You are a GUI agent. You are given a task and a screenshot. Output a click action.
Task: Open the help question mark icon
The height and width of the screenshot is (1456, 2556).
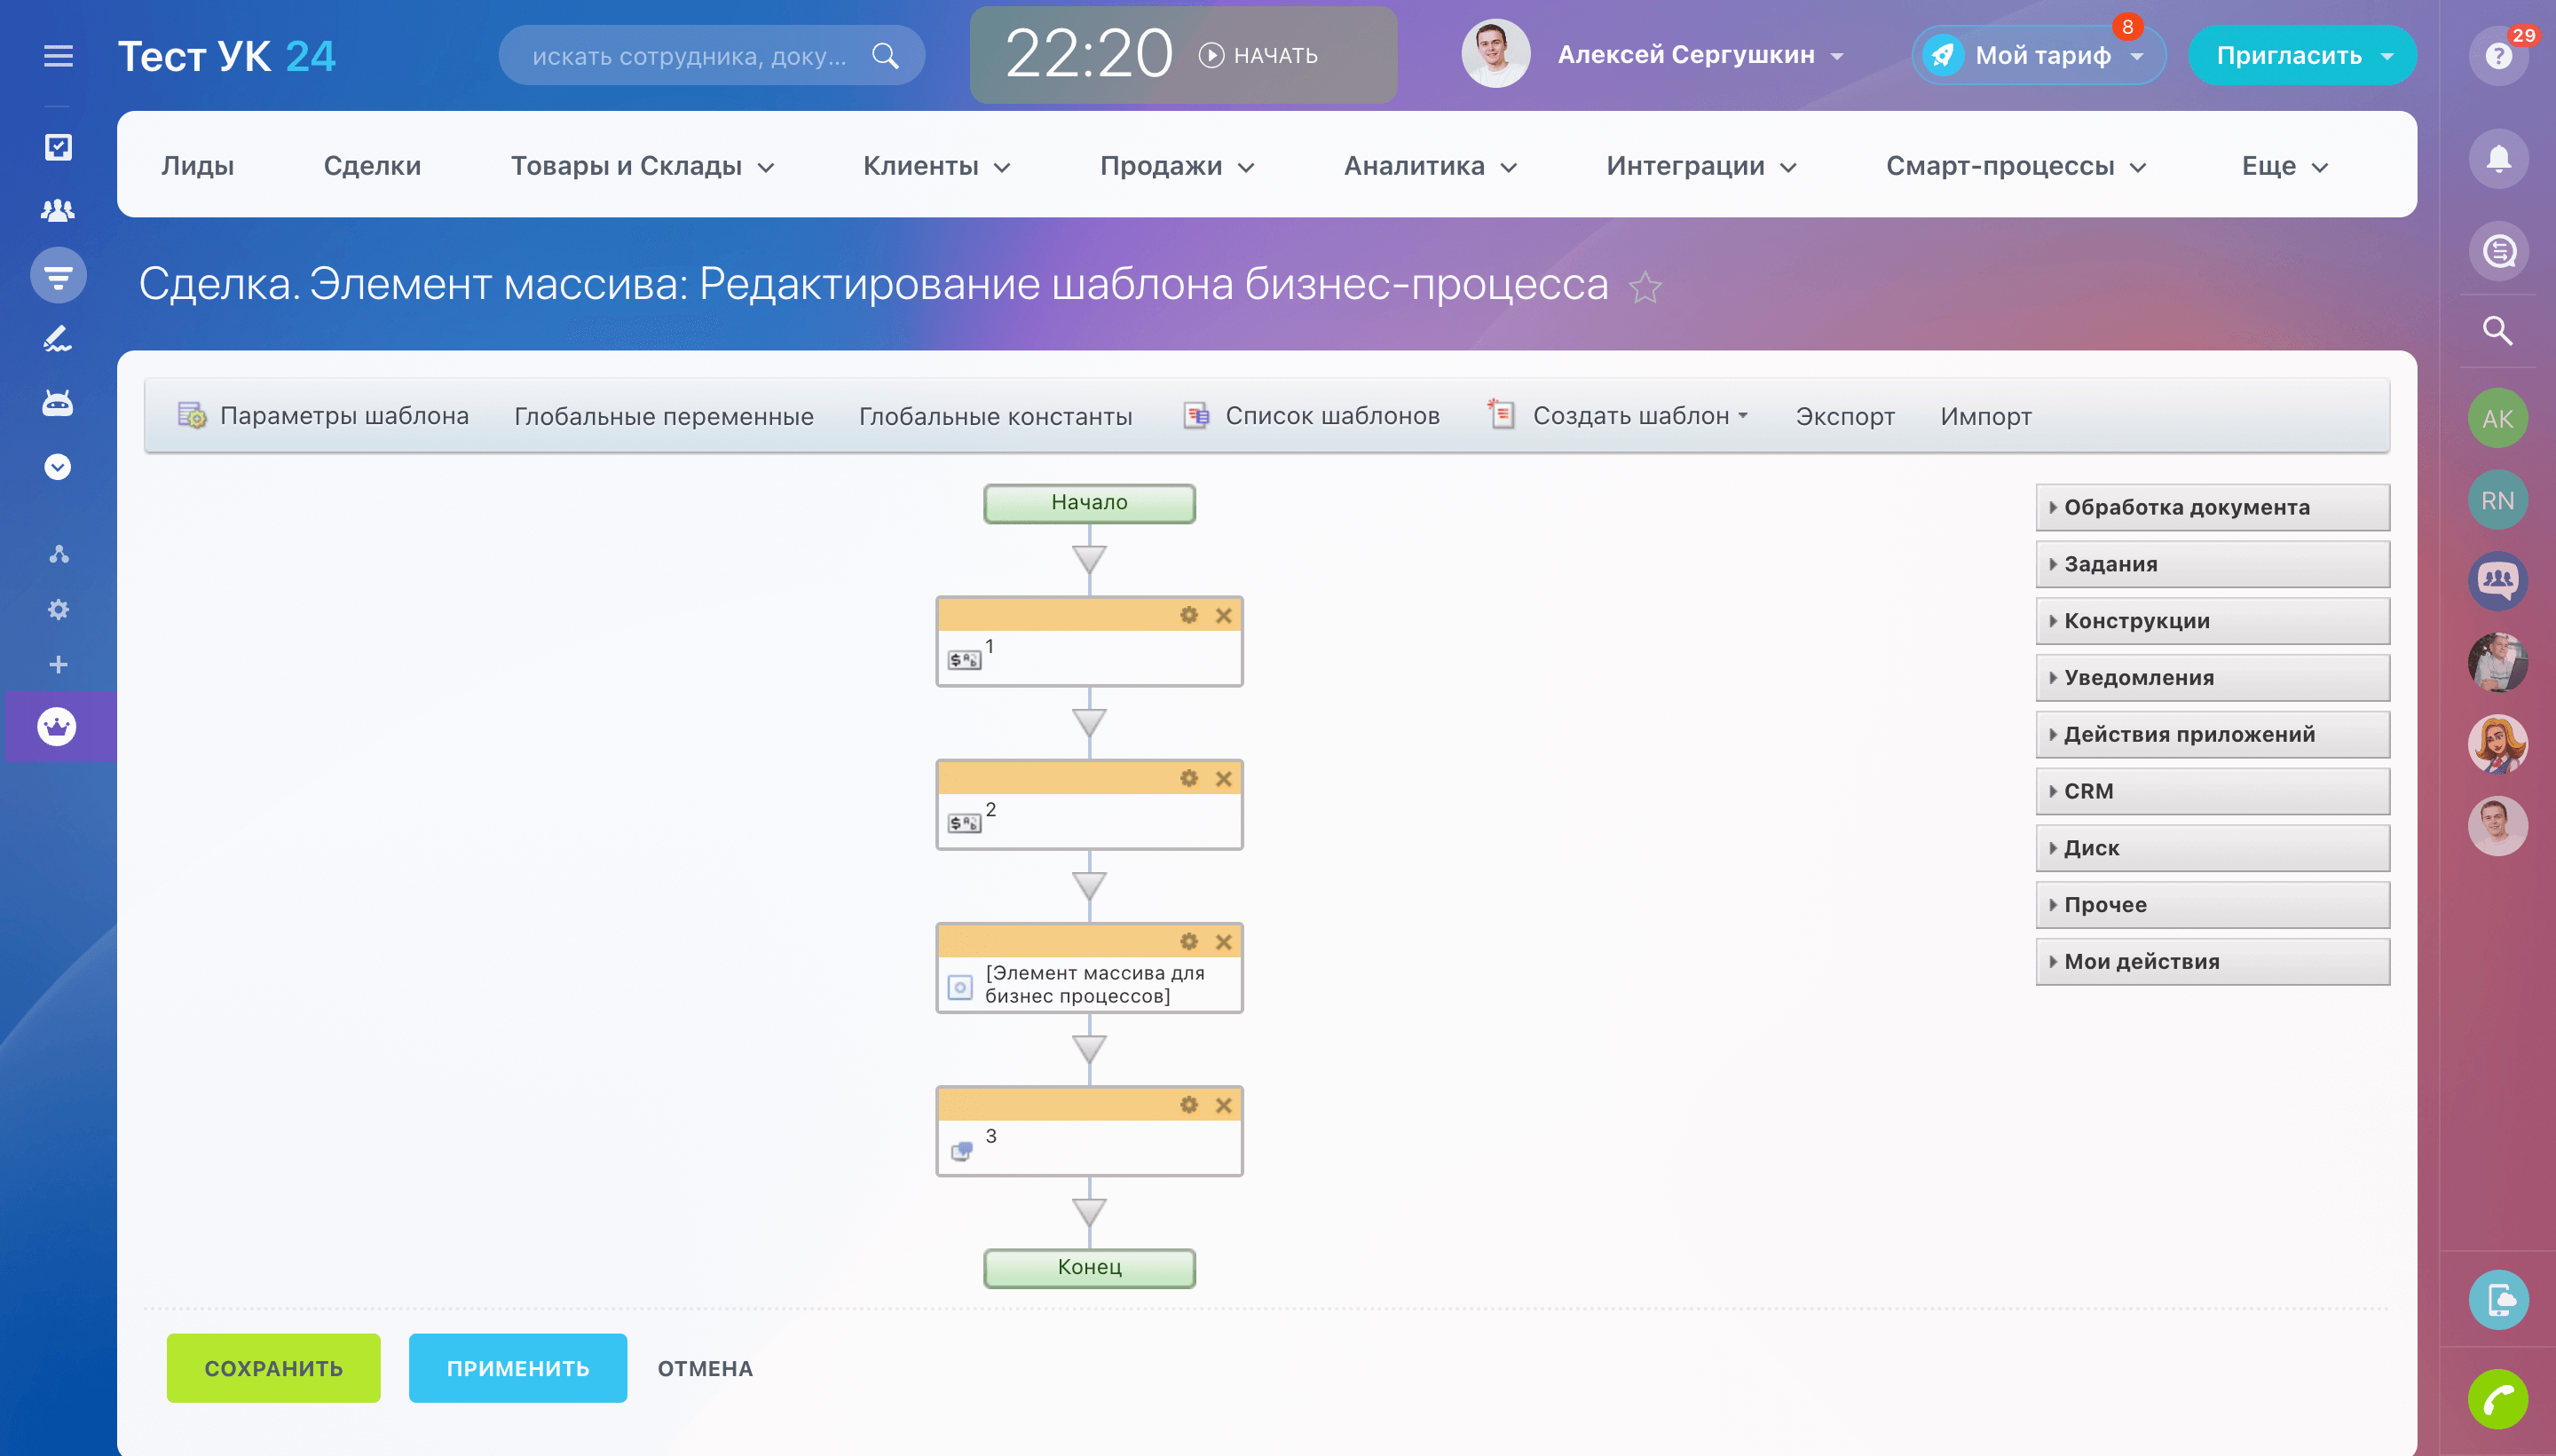pyautogui.click(x=2497, y=56)
